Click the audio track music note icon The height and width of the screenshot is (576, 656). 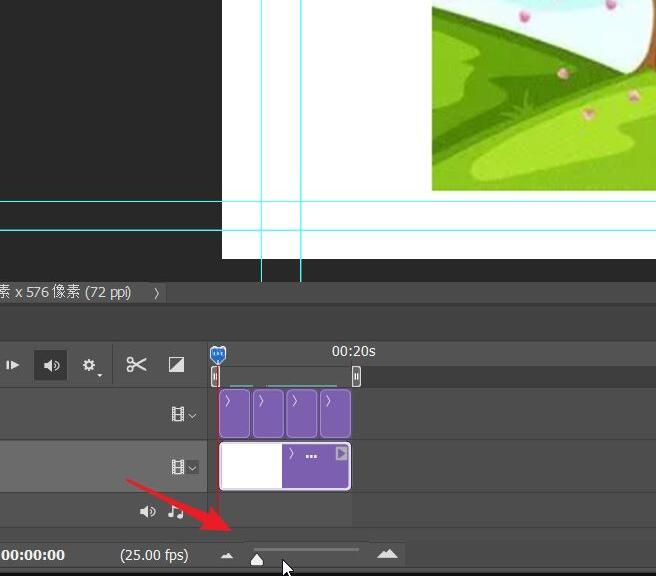click(176, 512)
